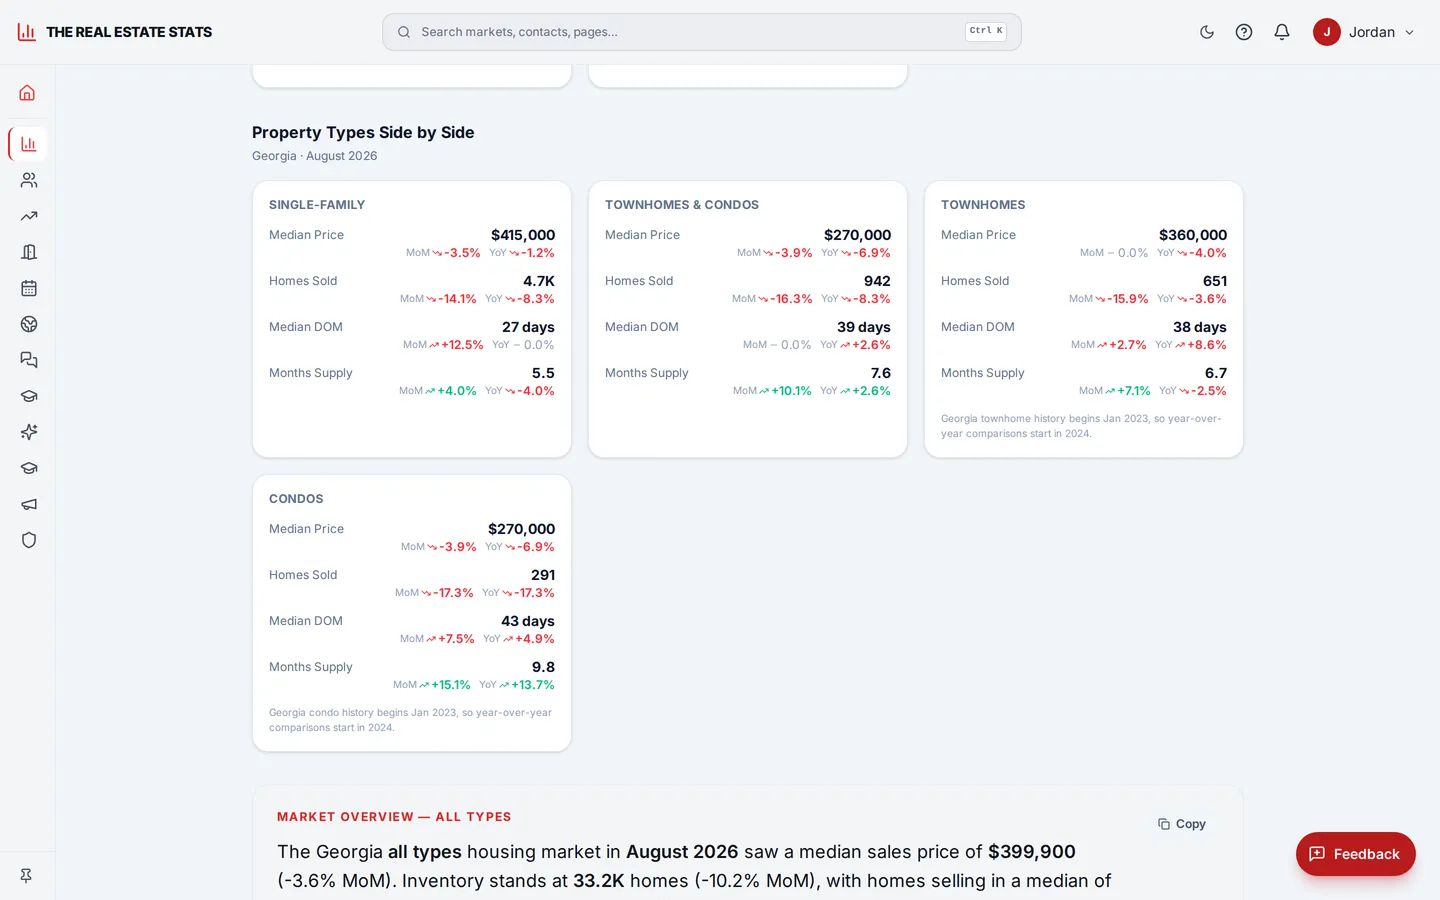Image resolution: width=1440 pixels, height=900 pixels.
Task: Click the $360,000 median price value
Action: click(x=1193, y=235)
